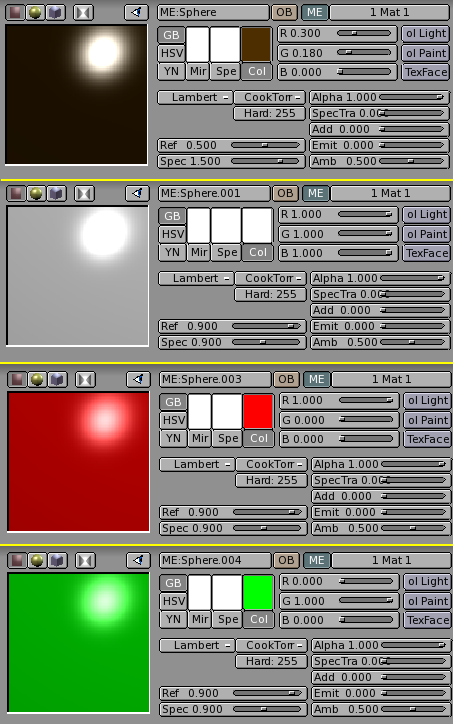Click ol Paint button in Sphere.004 panel
Viewport: 453px width, 724px height.
(428, 601)
